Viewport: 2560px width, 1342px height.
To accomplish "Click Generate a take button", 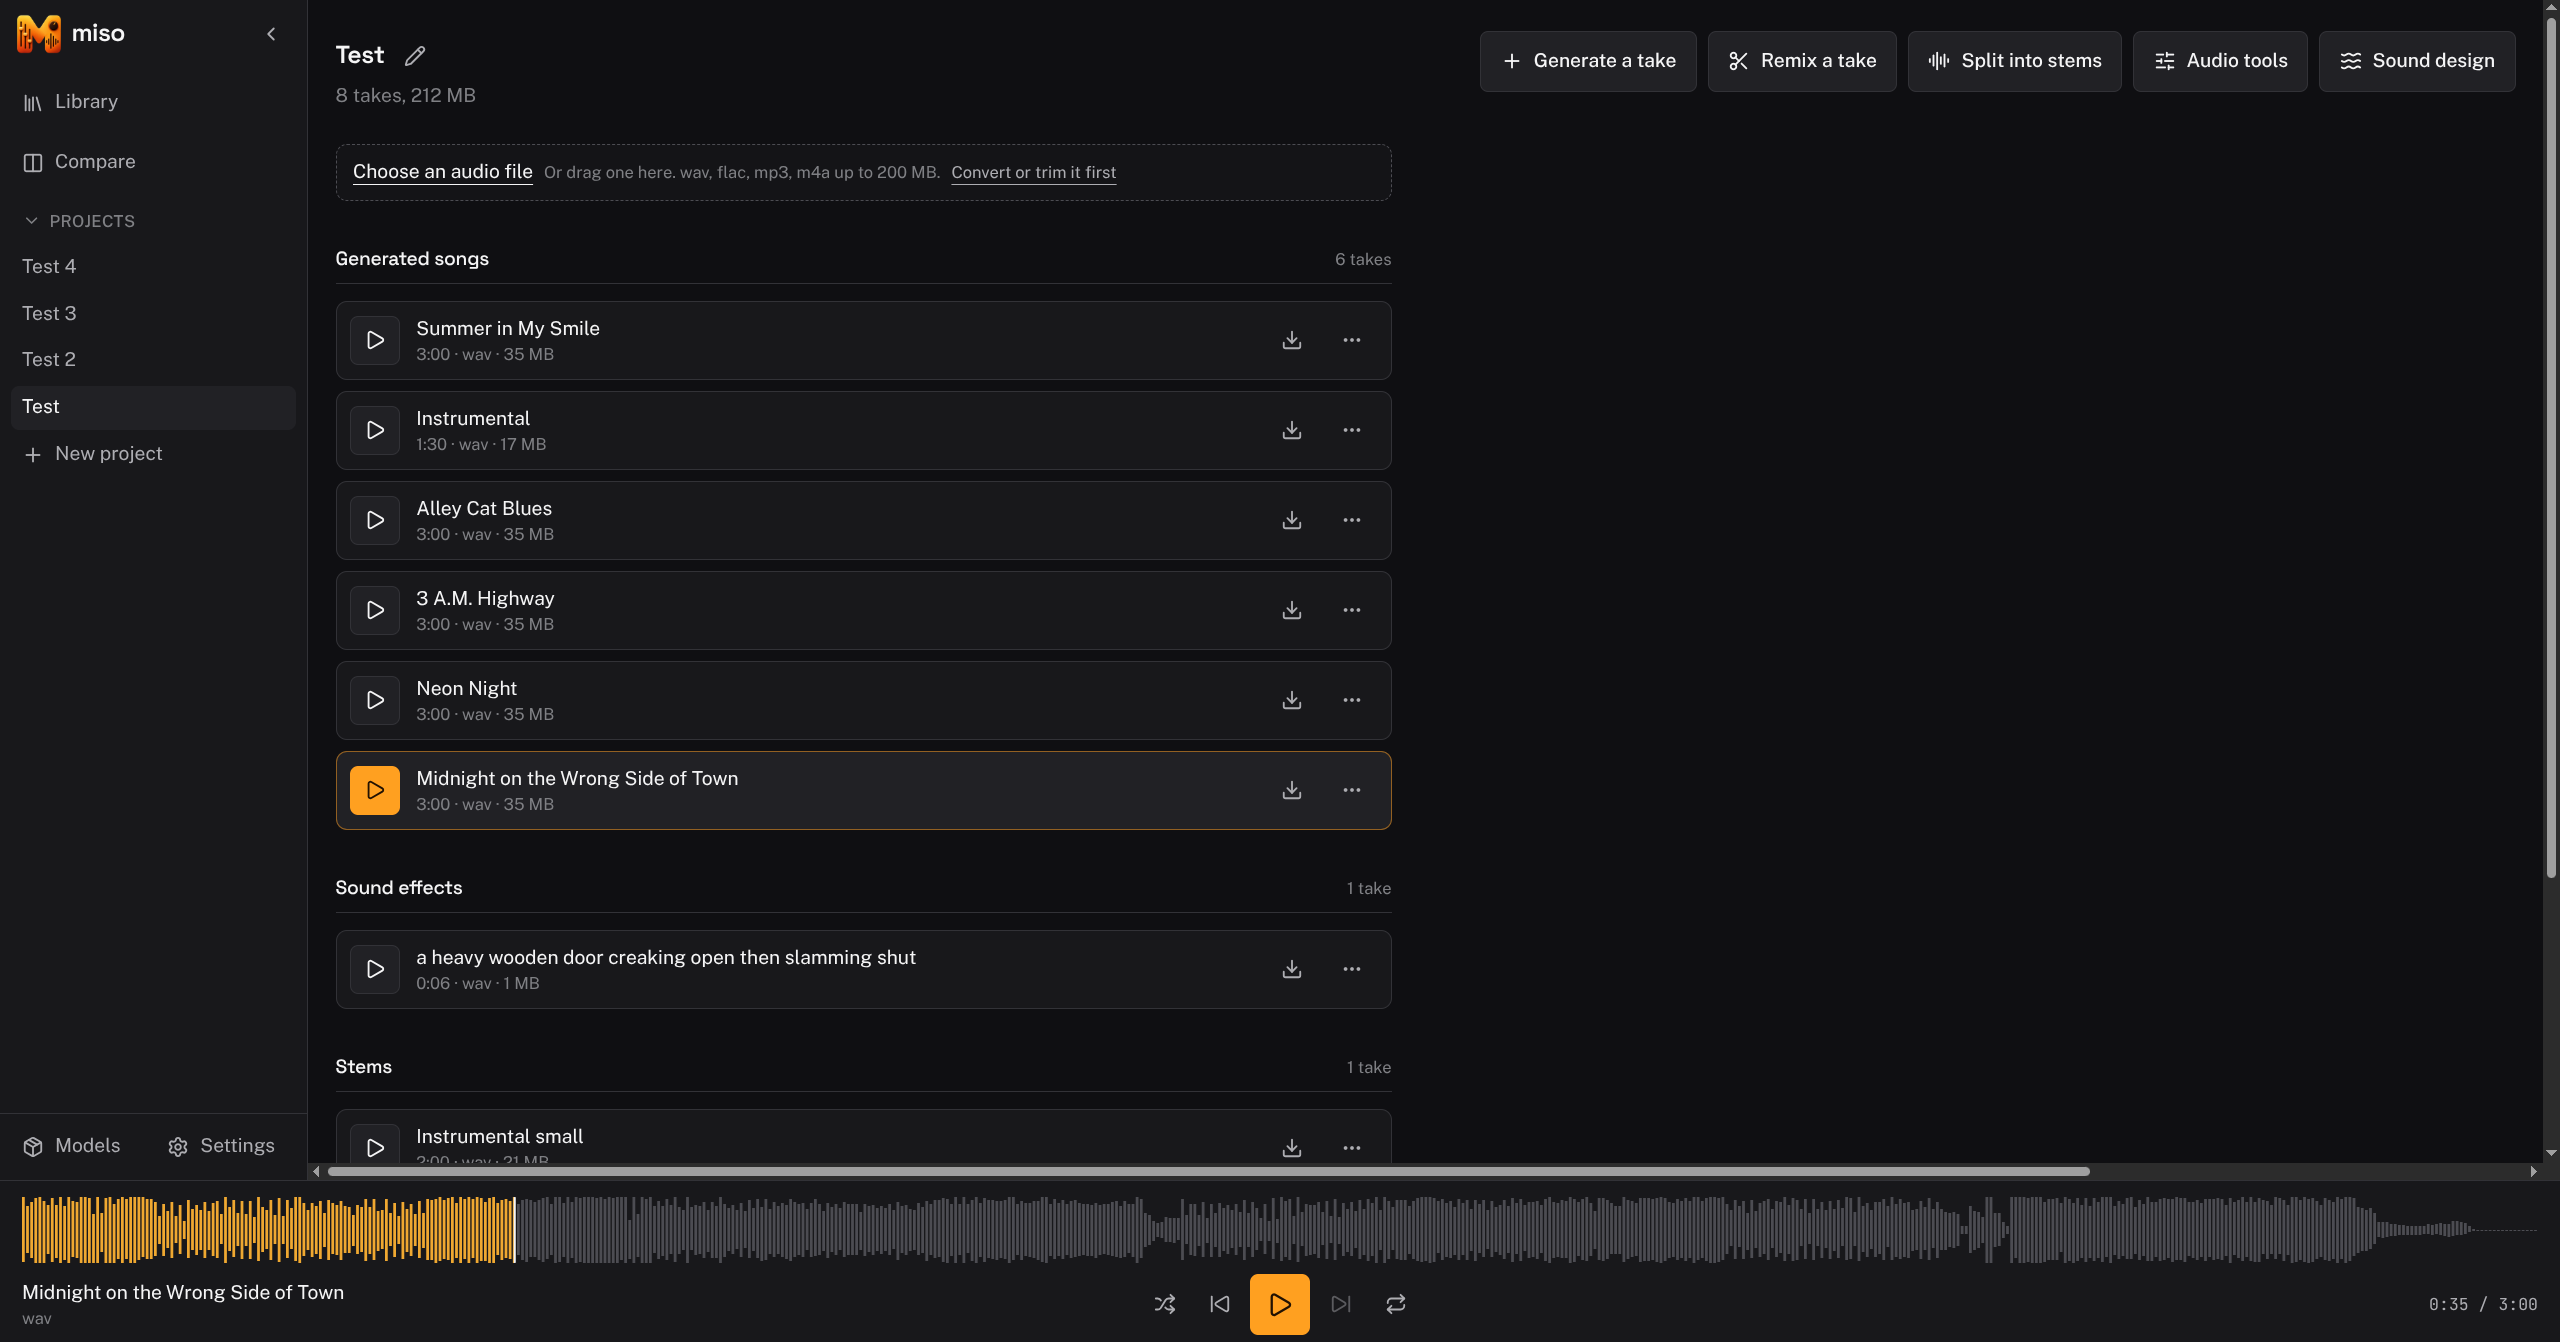I will (1588, 61).
